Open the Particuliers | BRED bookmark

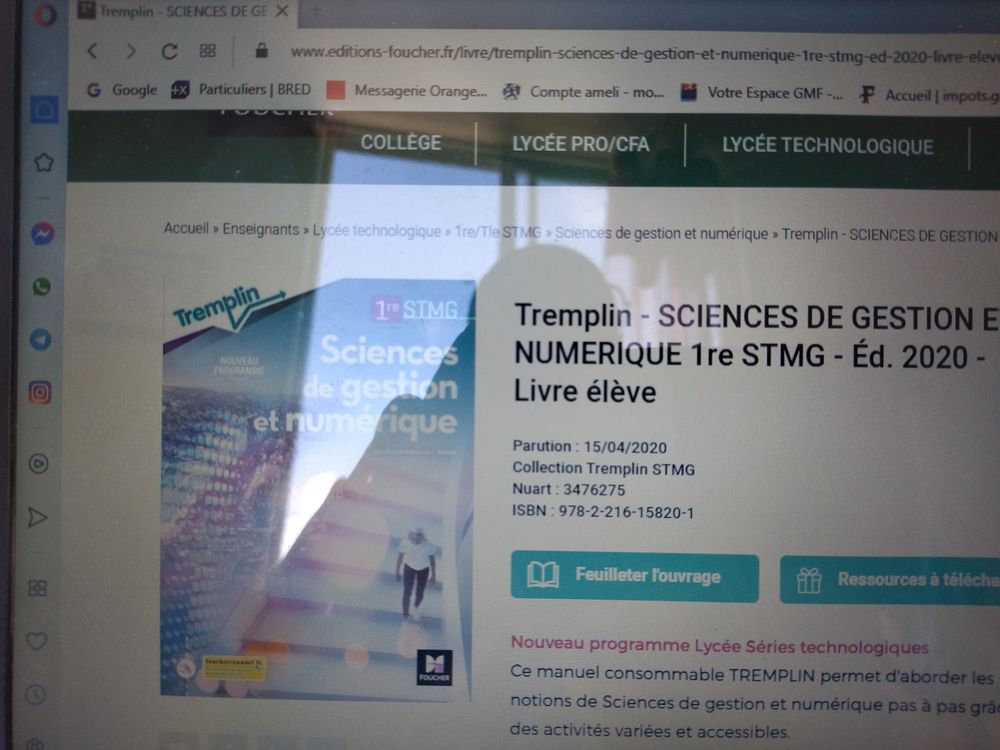(241, 90)
